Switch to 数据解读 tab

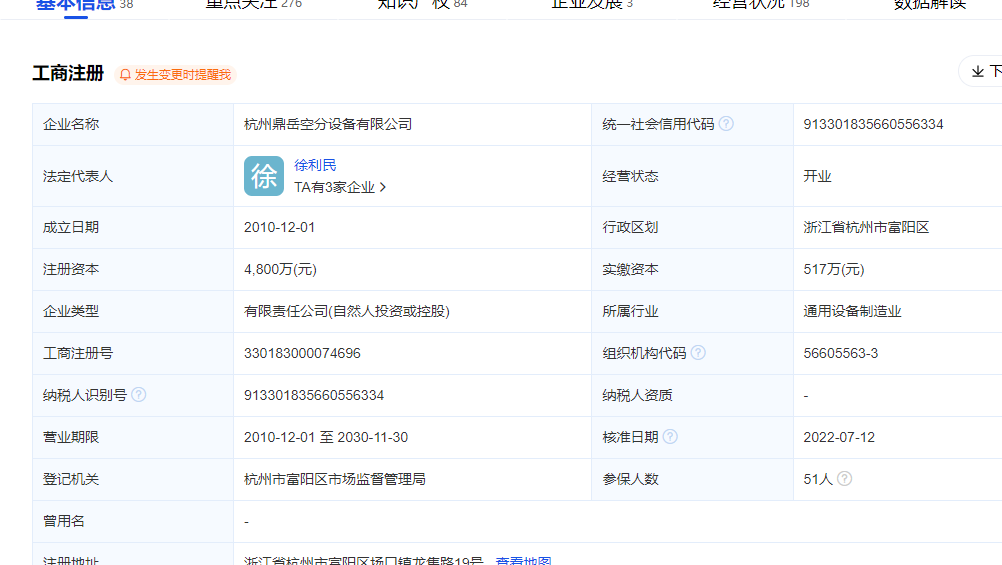click(x=930, y=5)
